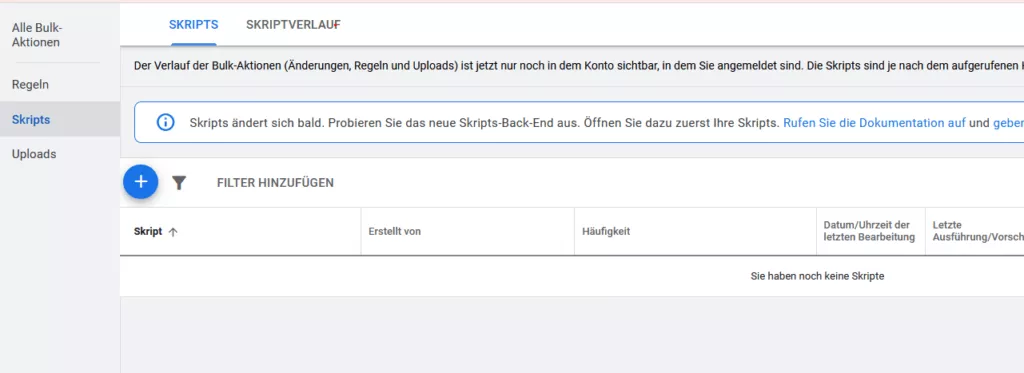Click the partially visible 'geben' link
1024x373 pixels.
1008,122
